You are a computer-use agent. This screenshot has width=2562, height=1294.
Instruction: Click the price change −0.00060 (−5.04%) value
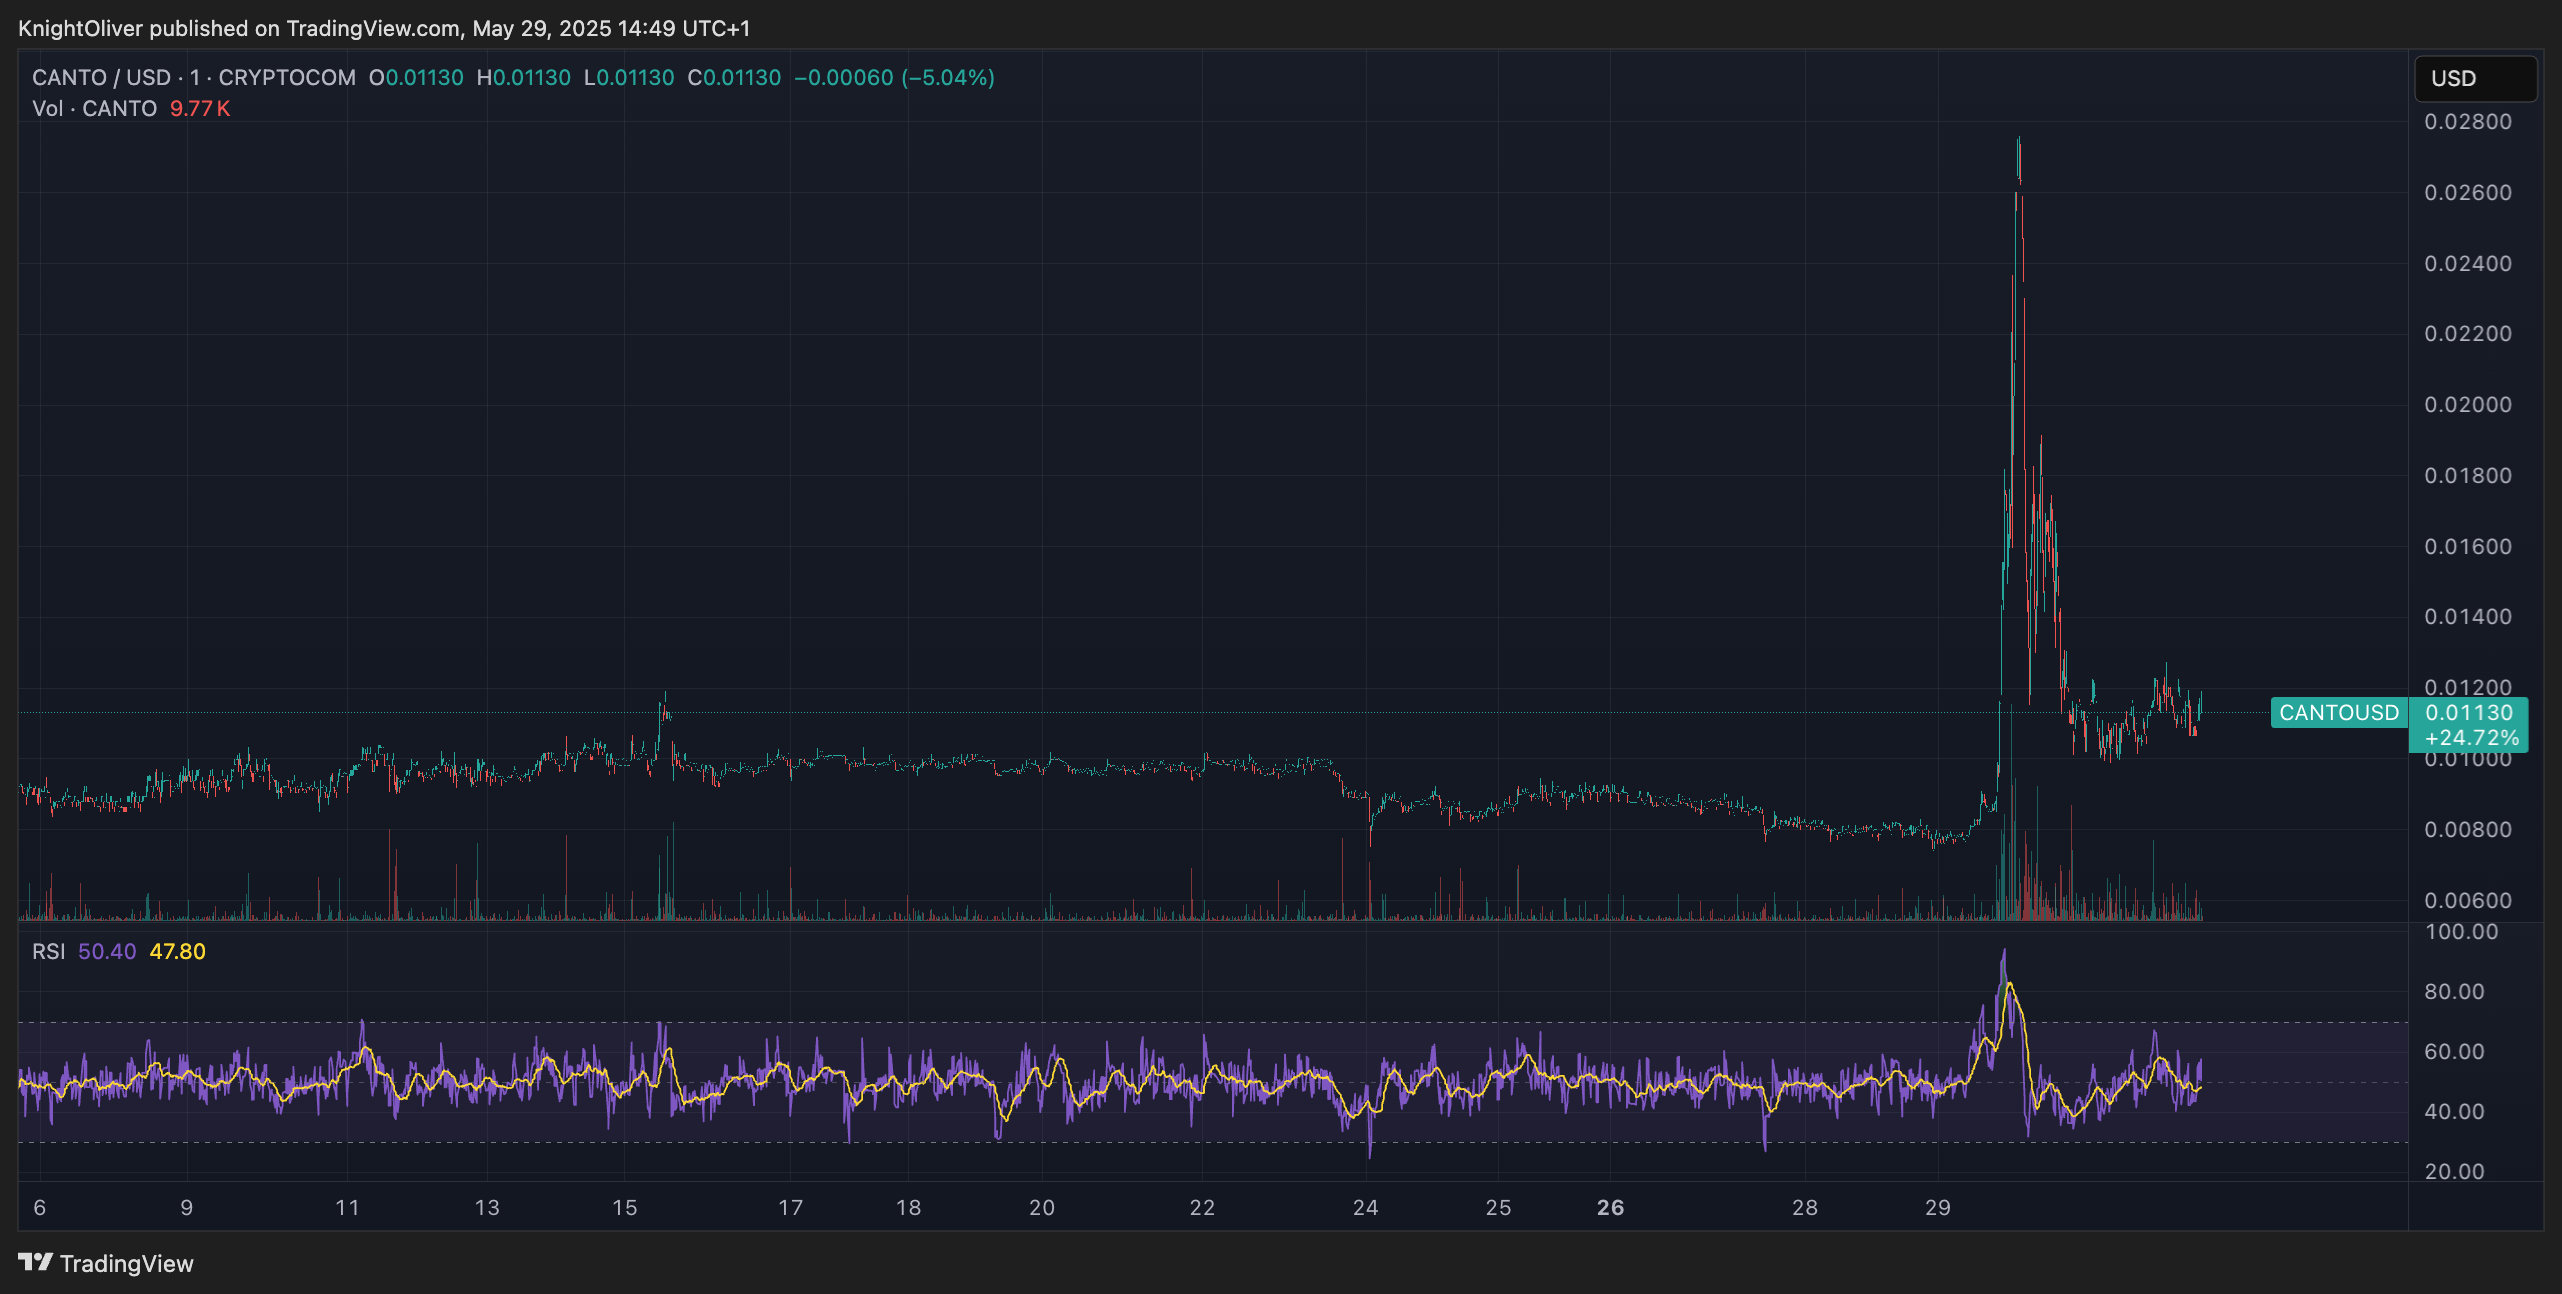click(894, 78)
